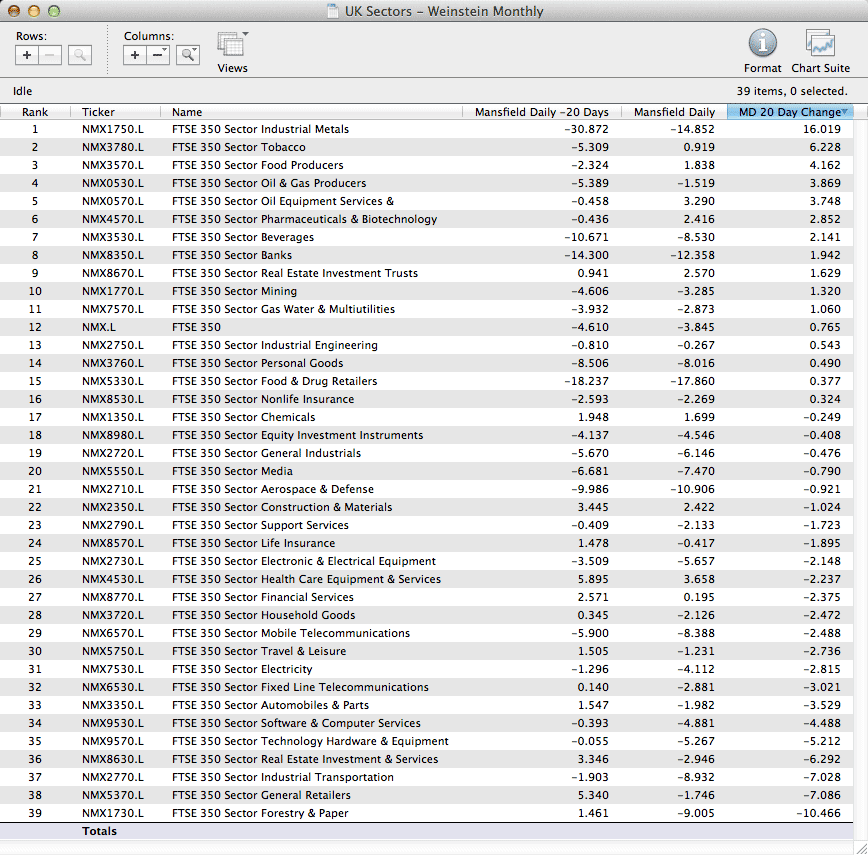
Task: Click the Mansfield Daily -20 Days header
Action: tap(541, 112)
